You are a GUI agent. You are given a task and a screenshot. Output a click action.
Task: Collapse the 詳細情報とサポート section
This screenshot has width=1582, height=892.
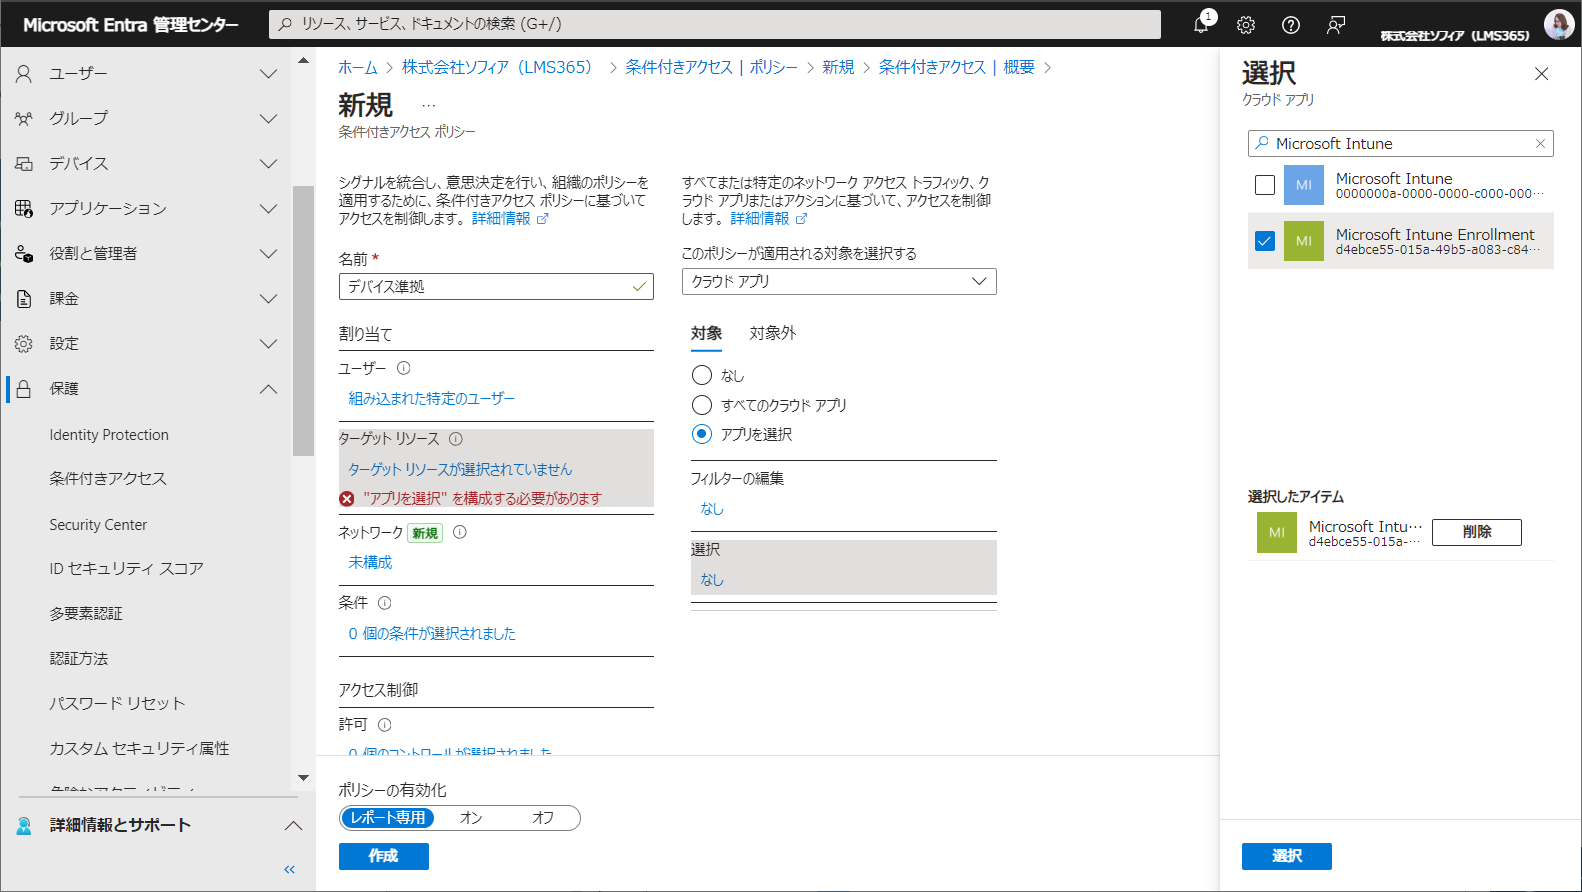293,826
